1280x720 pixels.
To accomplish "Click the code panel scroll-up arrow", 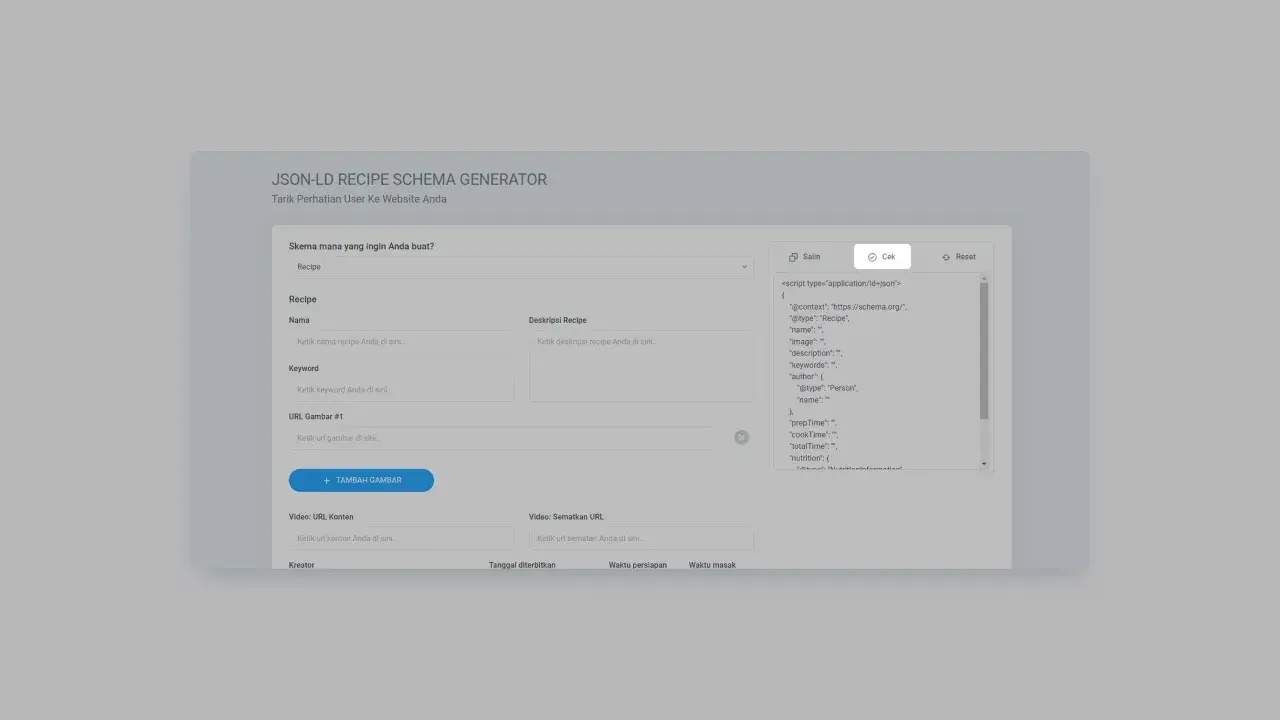I will (984, 278).
